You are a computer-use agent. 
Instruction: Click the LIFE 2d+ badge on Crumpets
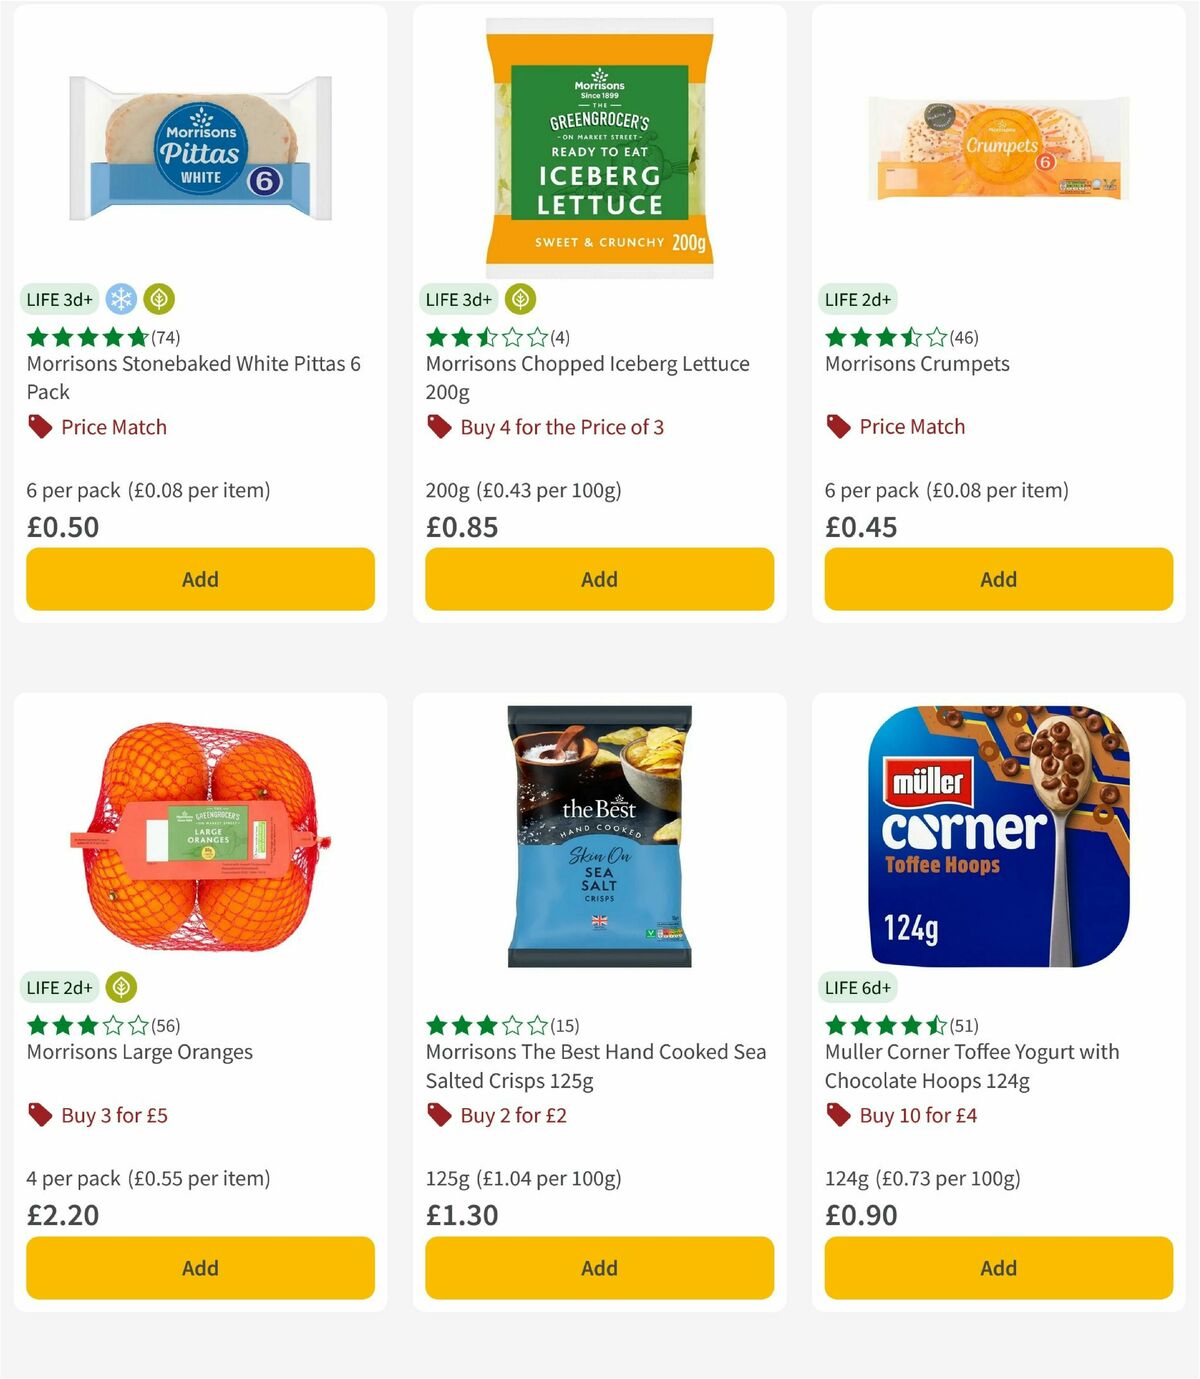pyautogui.click(x=860, y=298)
